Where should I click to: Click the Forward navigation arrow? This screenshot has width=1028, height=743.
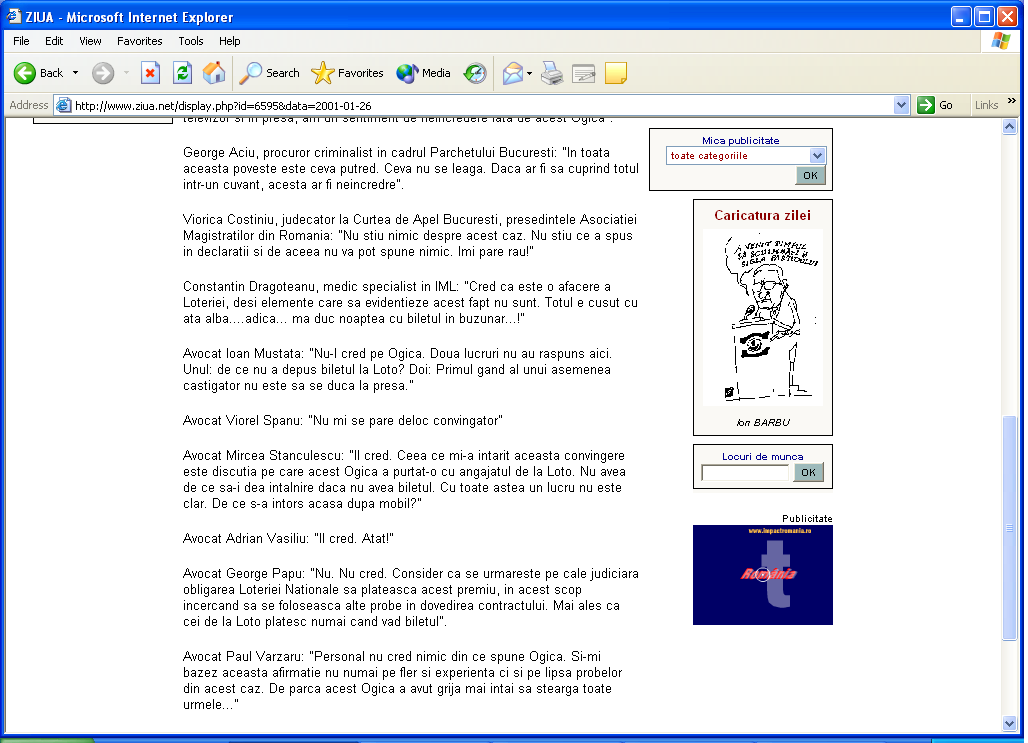tap(103, 73)
